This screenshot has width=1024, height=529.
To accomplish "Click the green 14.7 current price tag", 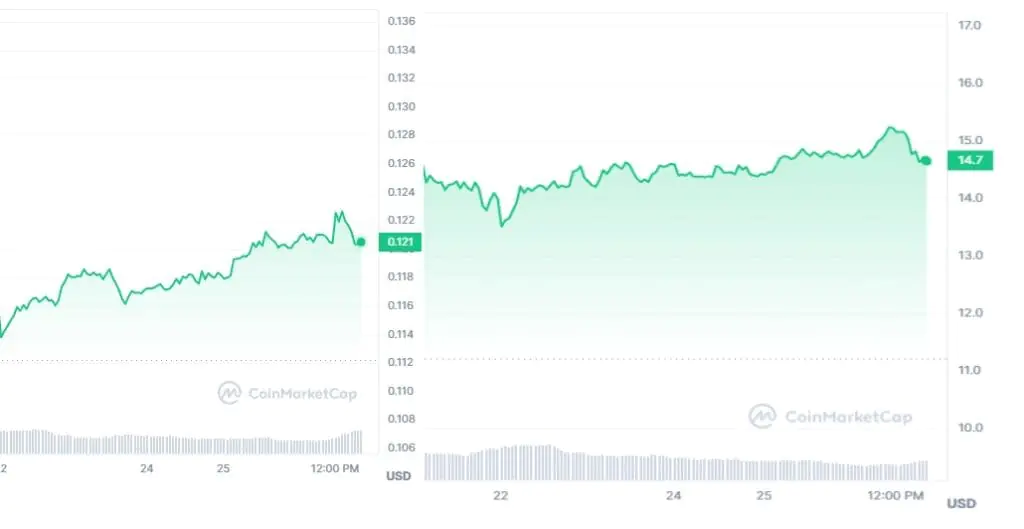I will (x=969, y=160).
